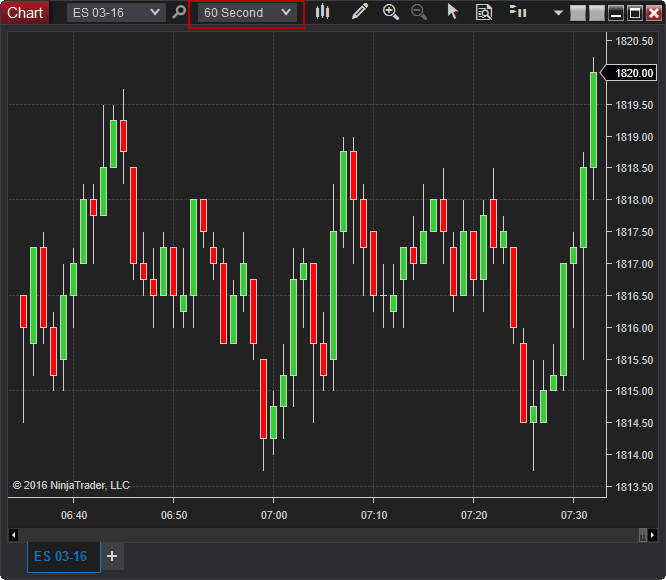Select the pencil drawing tools icon
The height and width of the screenshot is (580, 666).
tap(360, 12)
